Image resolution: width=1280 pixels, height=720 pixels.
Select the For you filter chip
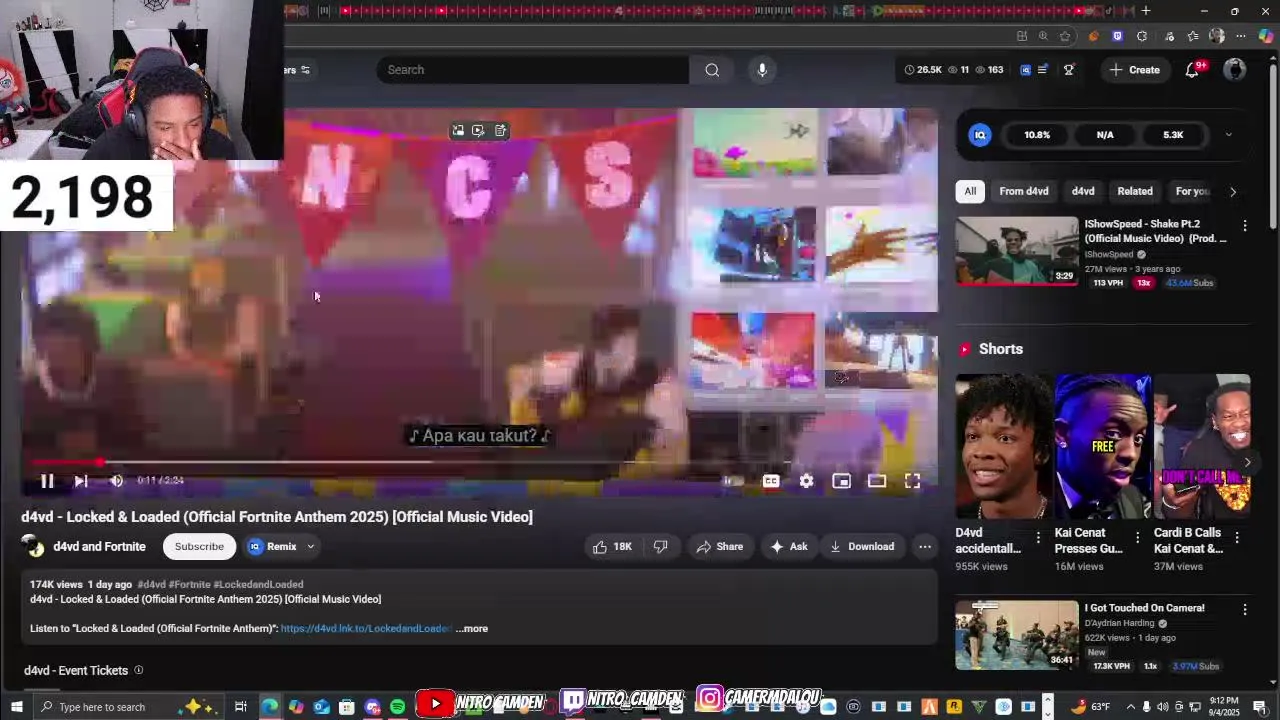(1192, 191)
